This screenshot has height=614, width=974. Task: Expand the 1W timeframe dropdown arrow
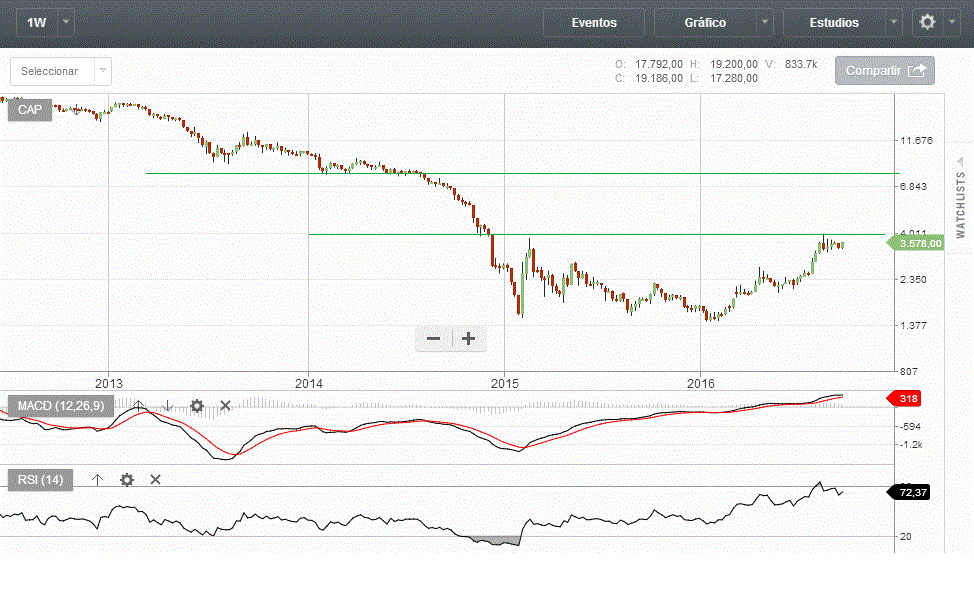(x=66, y=22)
